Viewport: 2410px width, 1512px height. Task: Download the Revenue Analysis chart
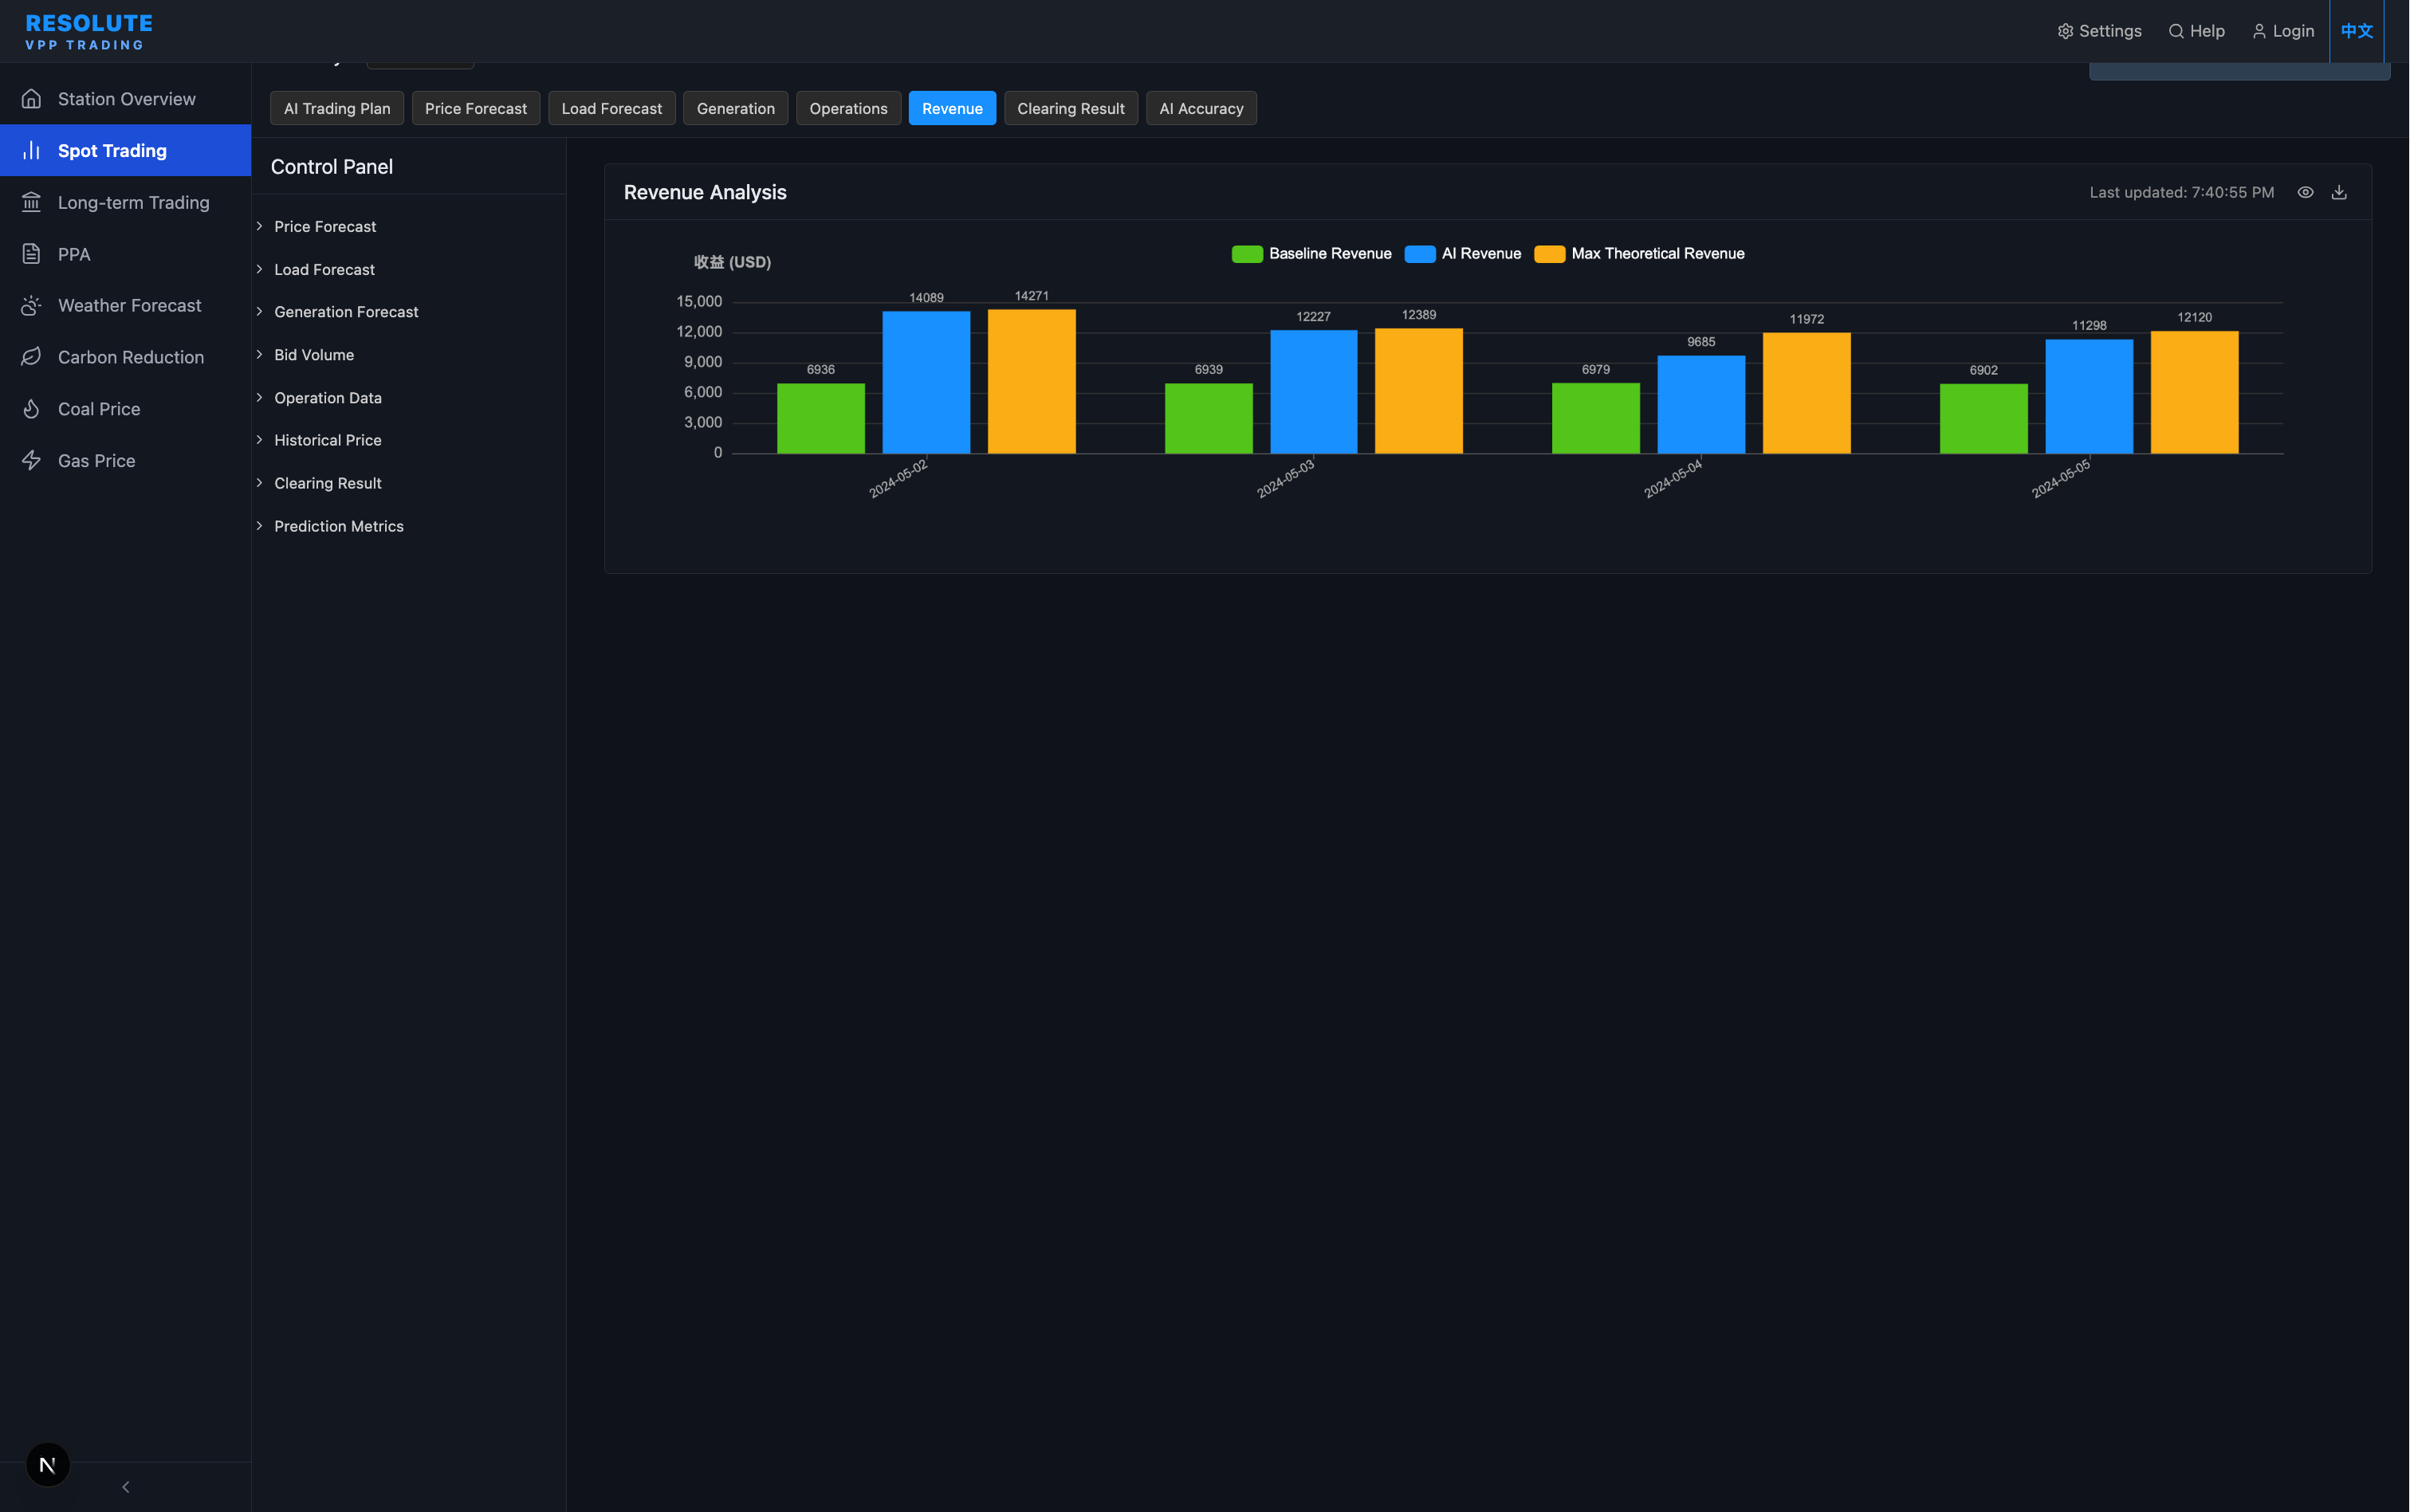(2339, 192)
